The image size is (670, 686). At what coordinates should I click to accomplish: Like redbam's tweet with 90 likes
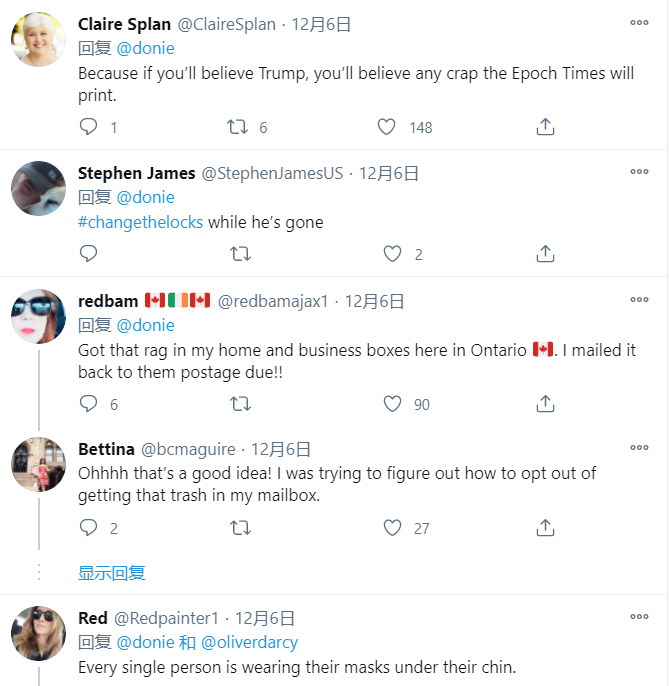pos(393,404)
